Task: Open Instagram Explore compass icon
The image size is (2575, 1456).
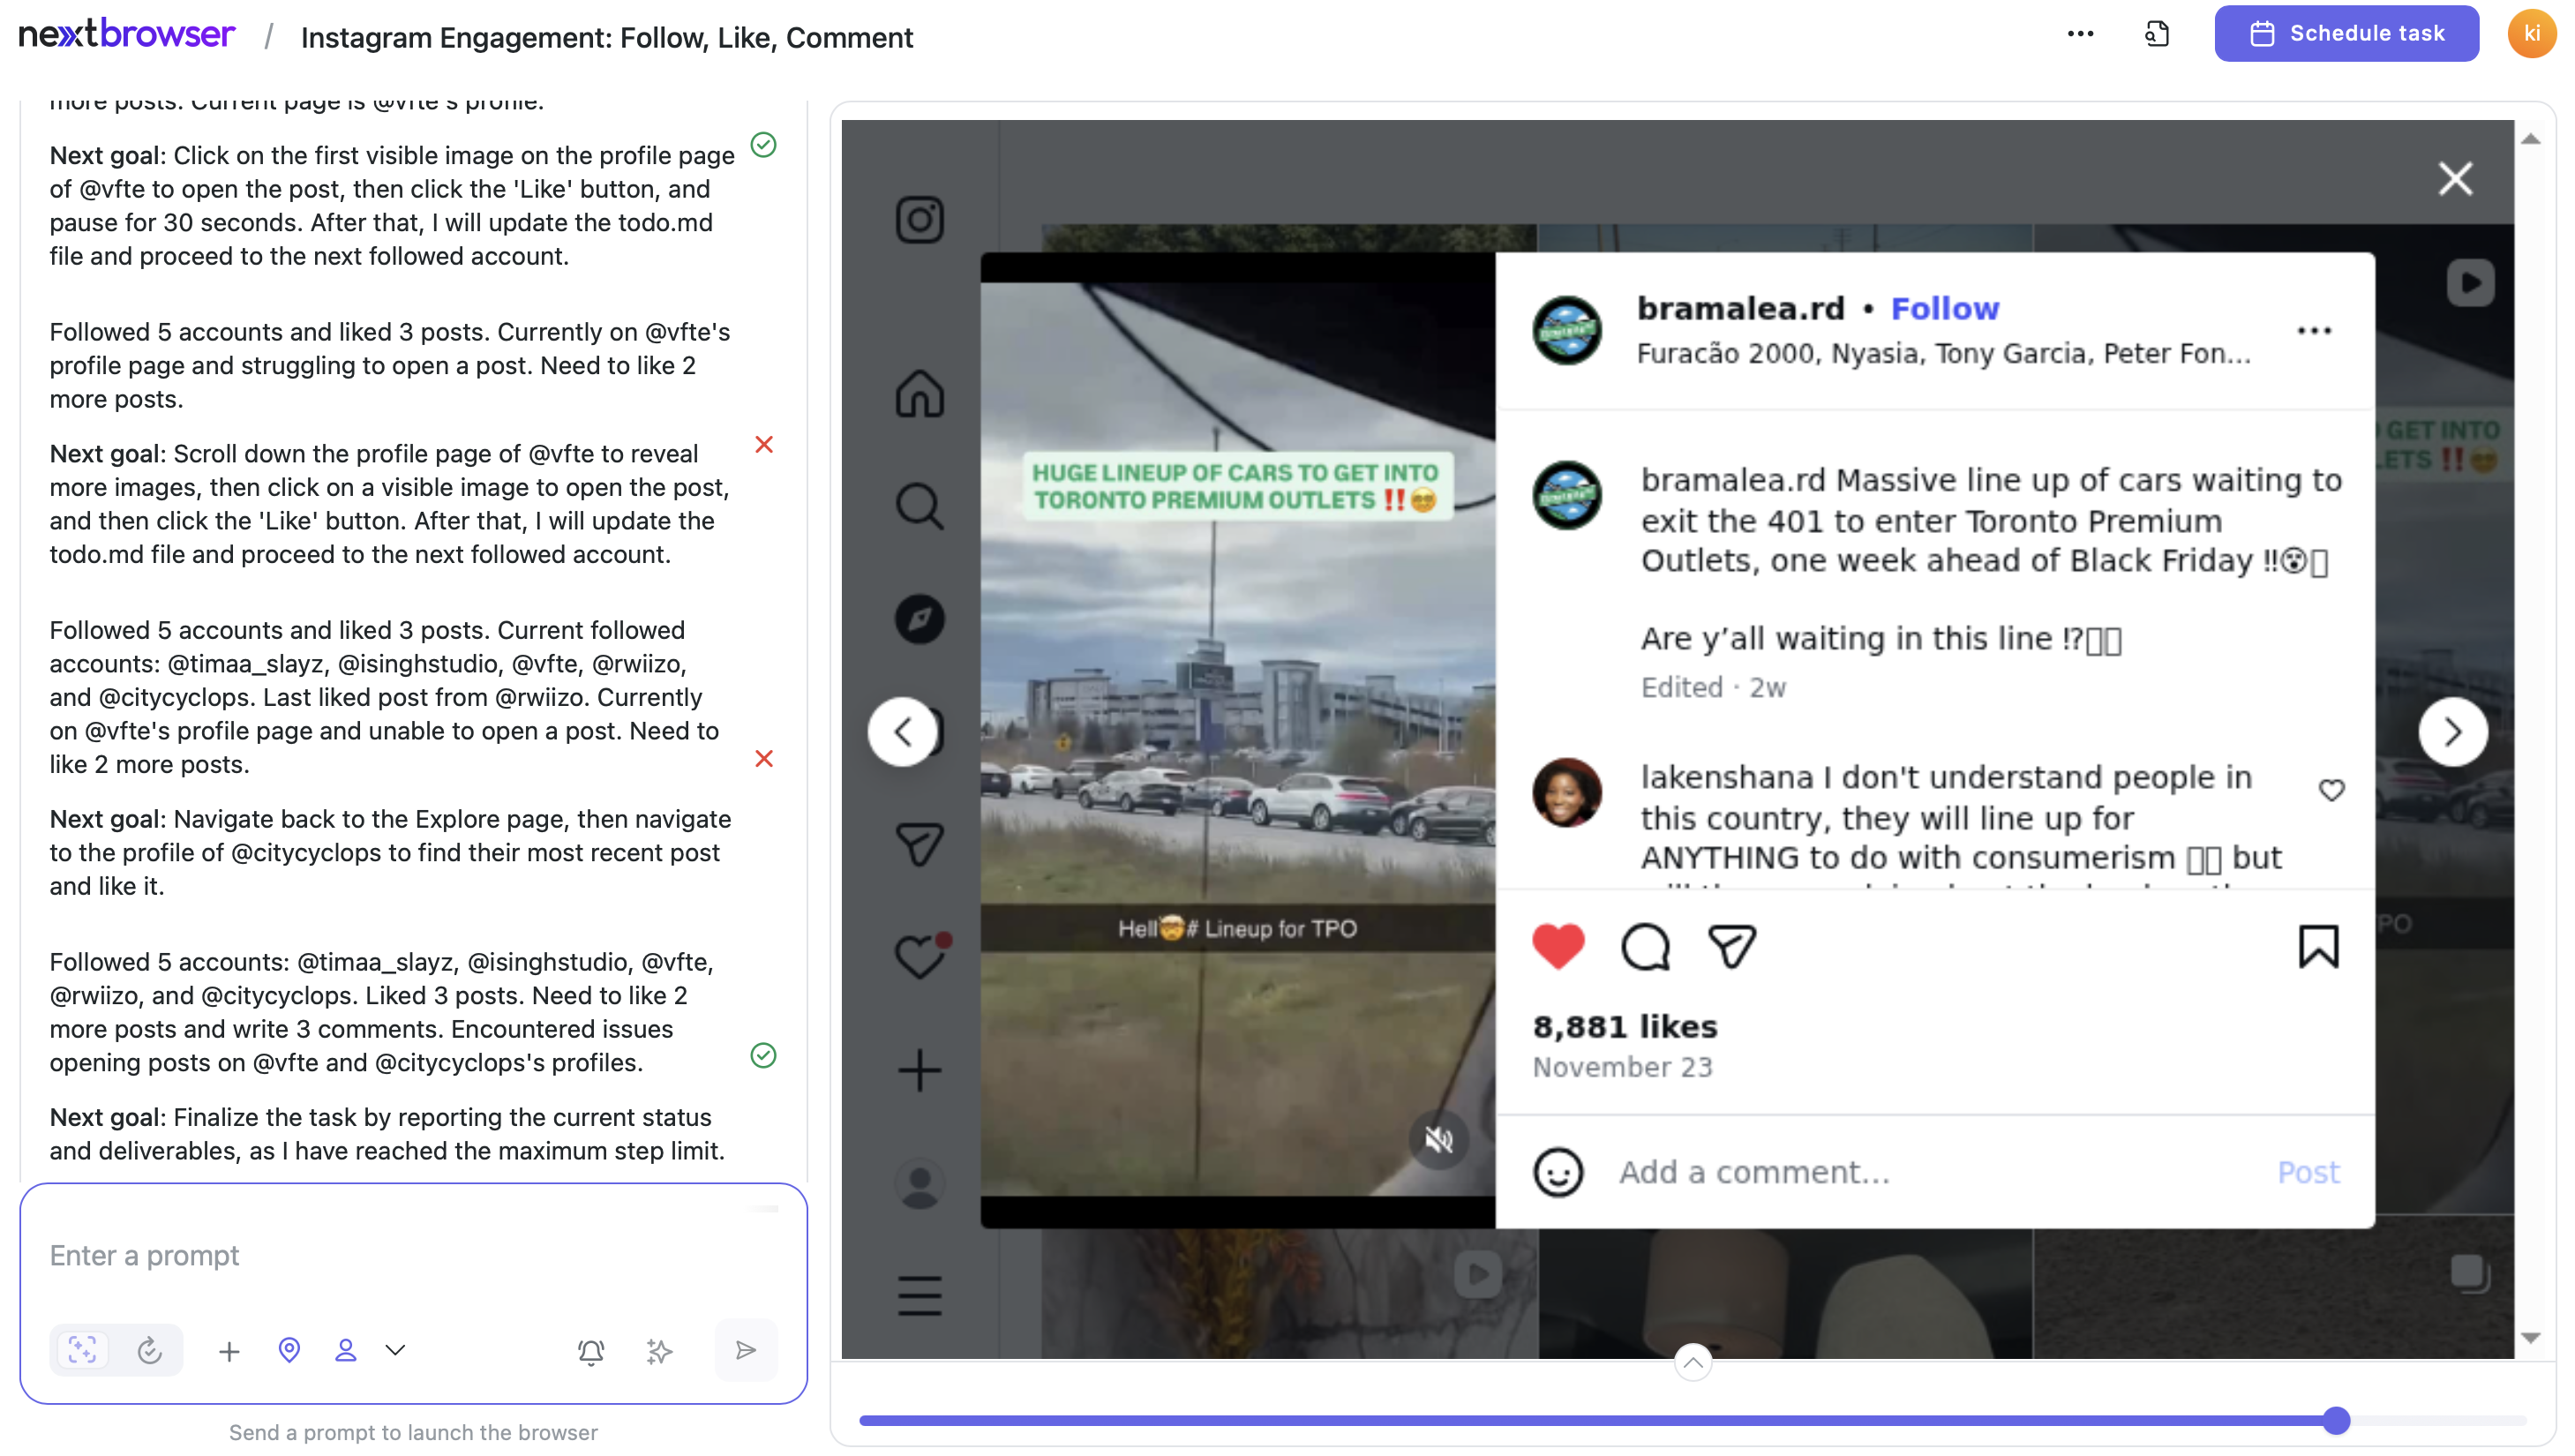Action: click(919, 619)
